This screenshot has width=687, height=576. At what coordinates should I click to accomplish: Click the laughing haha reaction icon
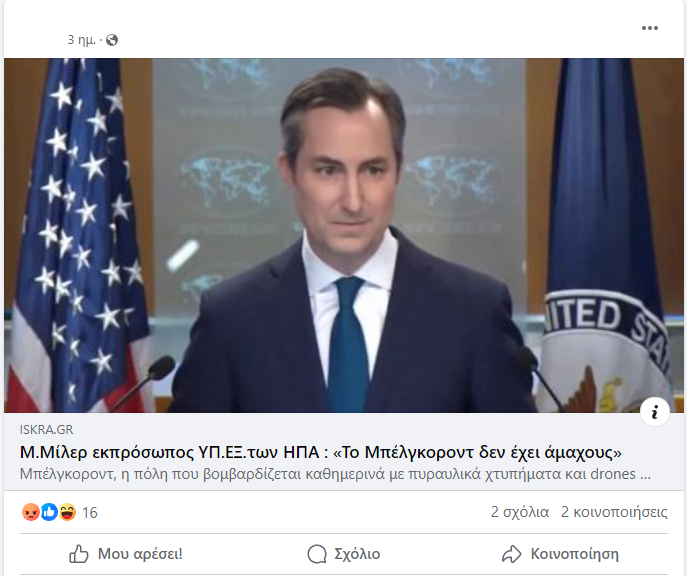67,512
